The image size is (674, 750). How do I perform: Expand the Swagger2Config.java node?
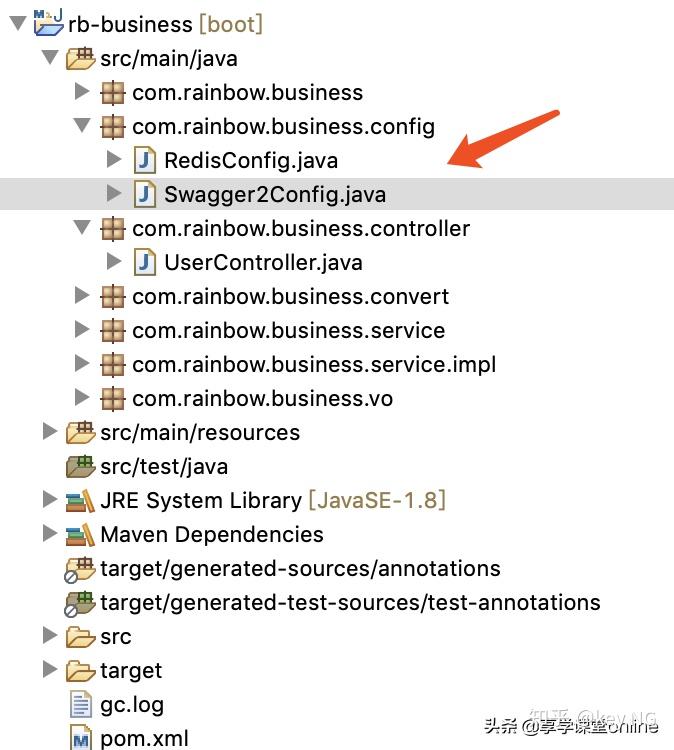pos(114,193)
